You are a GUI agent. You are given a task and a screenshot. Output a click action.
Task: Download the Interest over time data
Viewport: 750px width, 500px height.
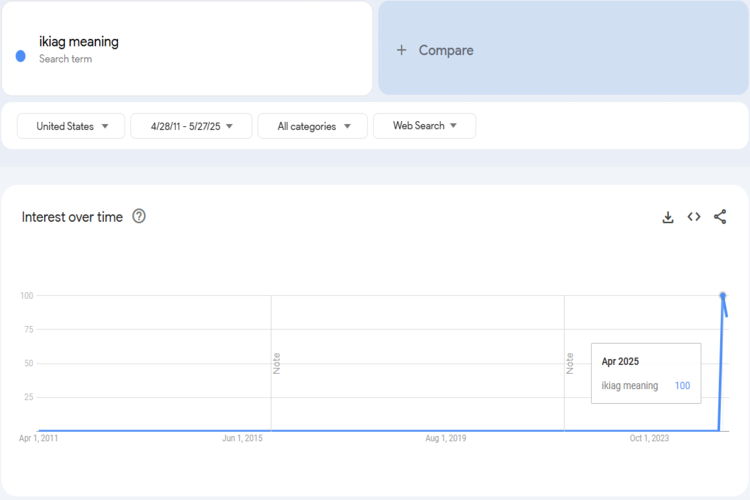pos(668,217)
